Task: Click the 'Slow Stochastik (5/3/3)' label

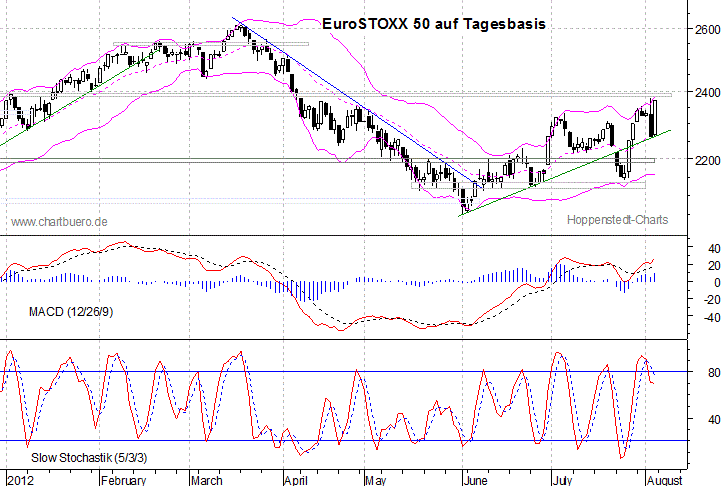Action: tap(89, 457)
